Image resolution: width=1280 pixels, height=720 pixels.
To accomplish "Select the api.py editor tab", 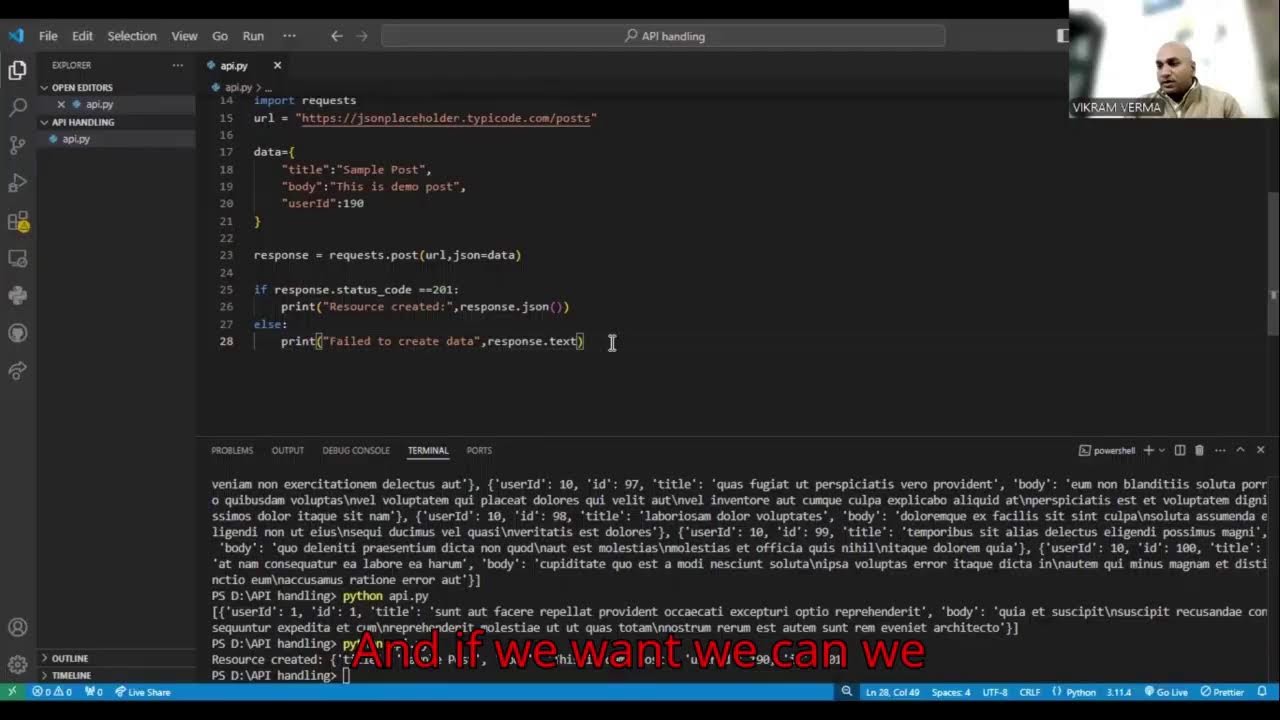I will point(234,65).
